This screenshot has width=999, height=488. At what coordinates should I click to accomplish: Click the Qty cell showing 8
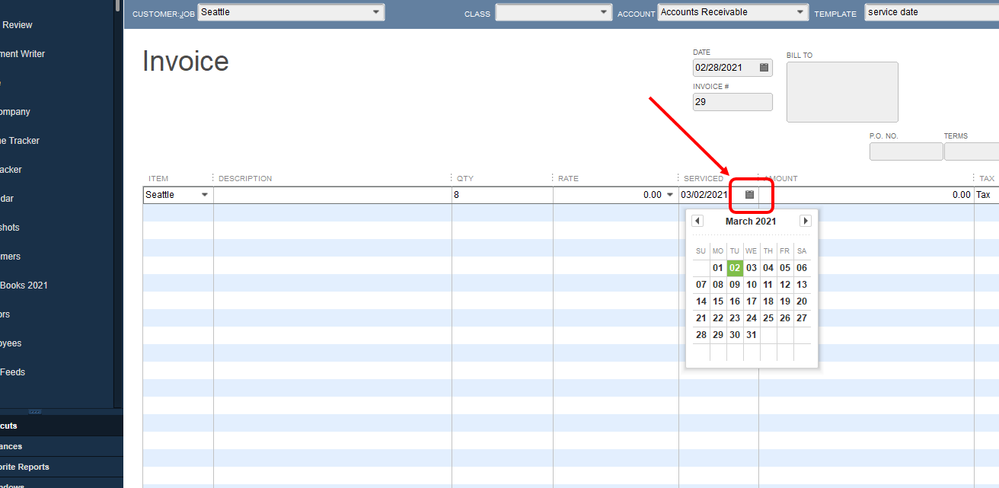click(502, 195)
